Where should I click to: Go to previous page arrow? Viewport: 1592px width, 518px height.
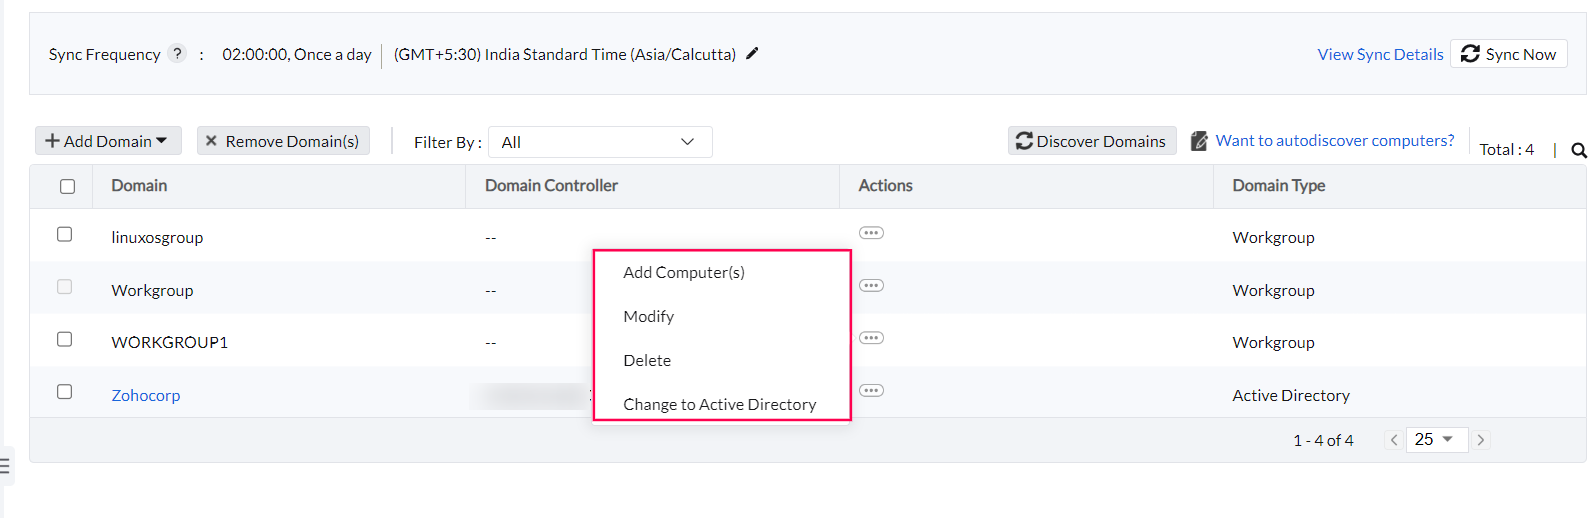pos(1394,440)
